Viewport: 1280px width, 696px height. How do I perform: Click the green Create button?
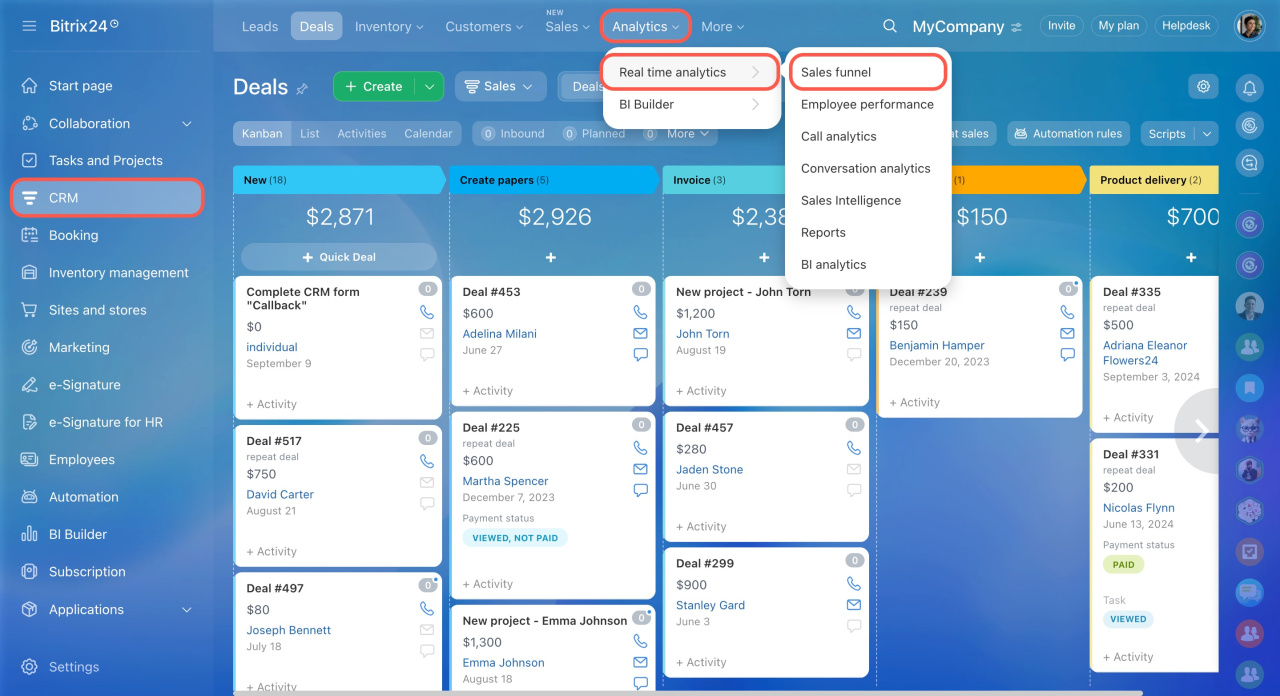point(374,86)
